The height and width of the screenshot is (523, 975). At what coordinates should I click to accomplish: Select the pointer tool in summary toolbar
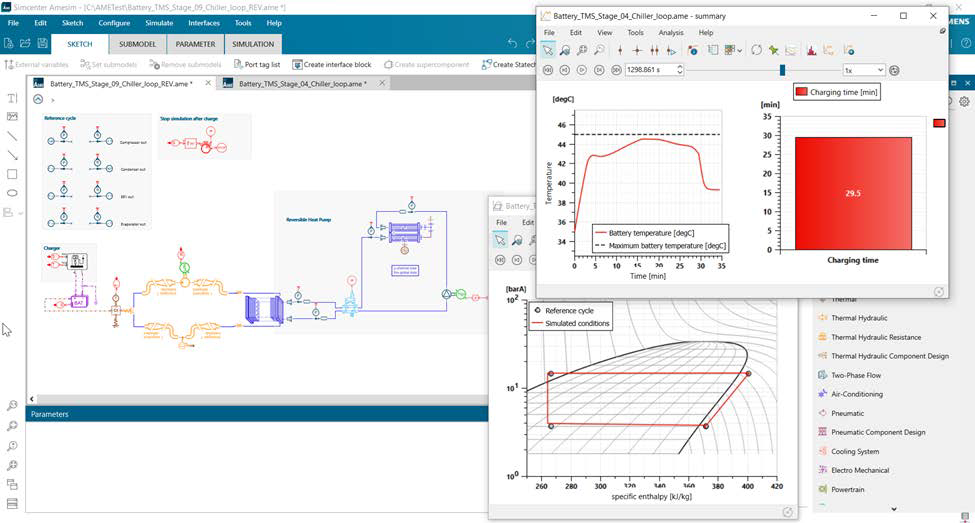click(x=549, y=50)
